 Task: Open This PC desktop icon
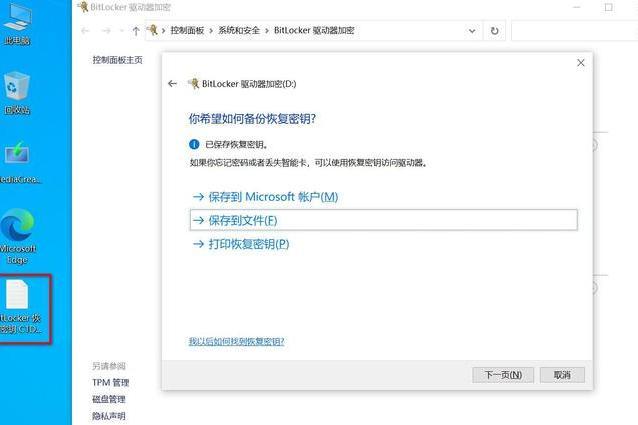click(17, 24)
